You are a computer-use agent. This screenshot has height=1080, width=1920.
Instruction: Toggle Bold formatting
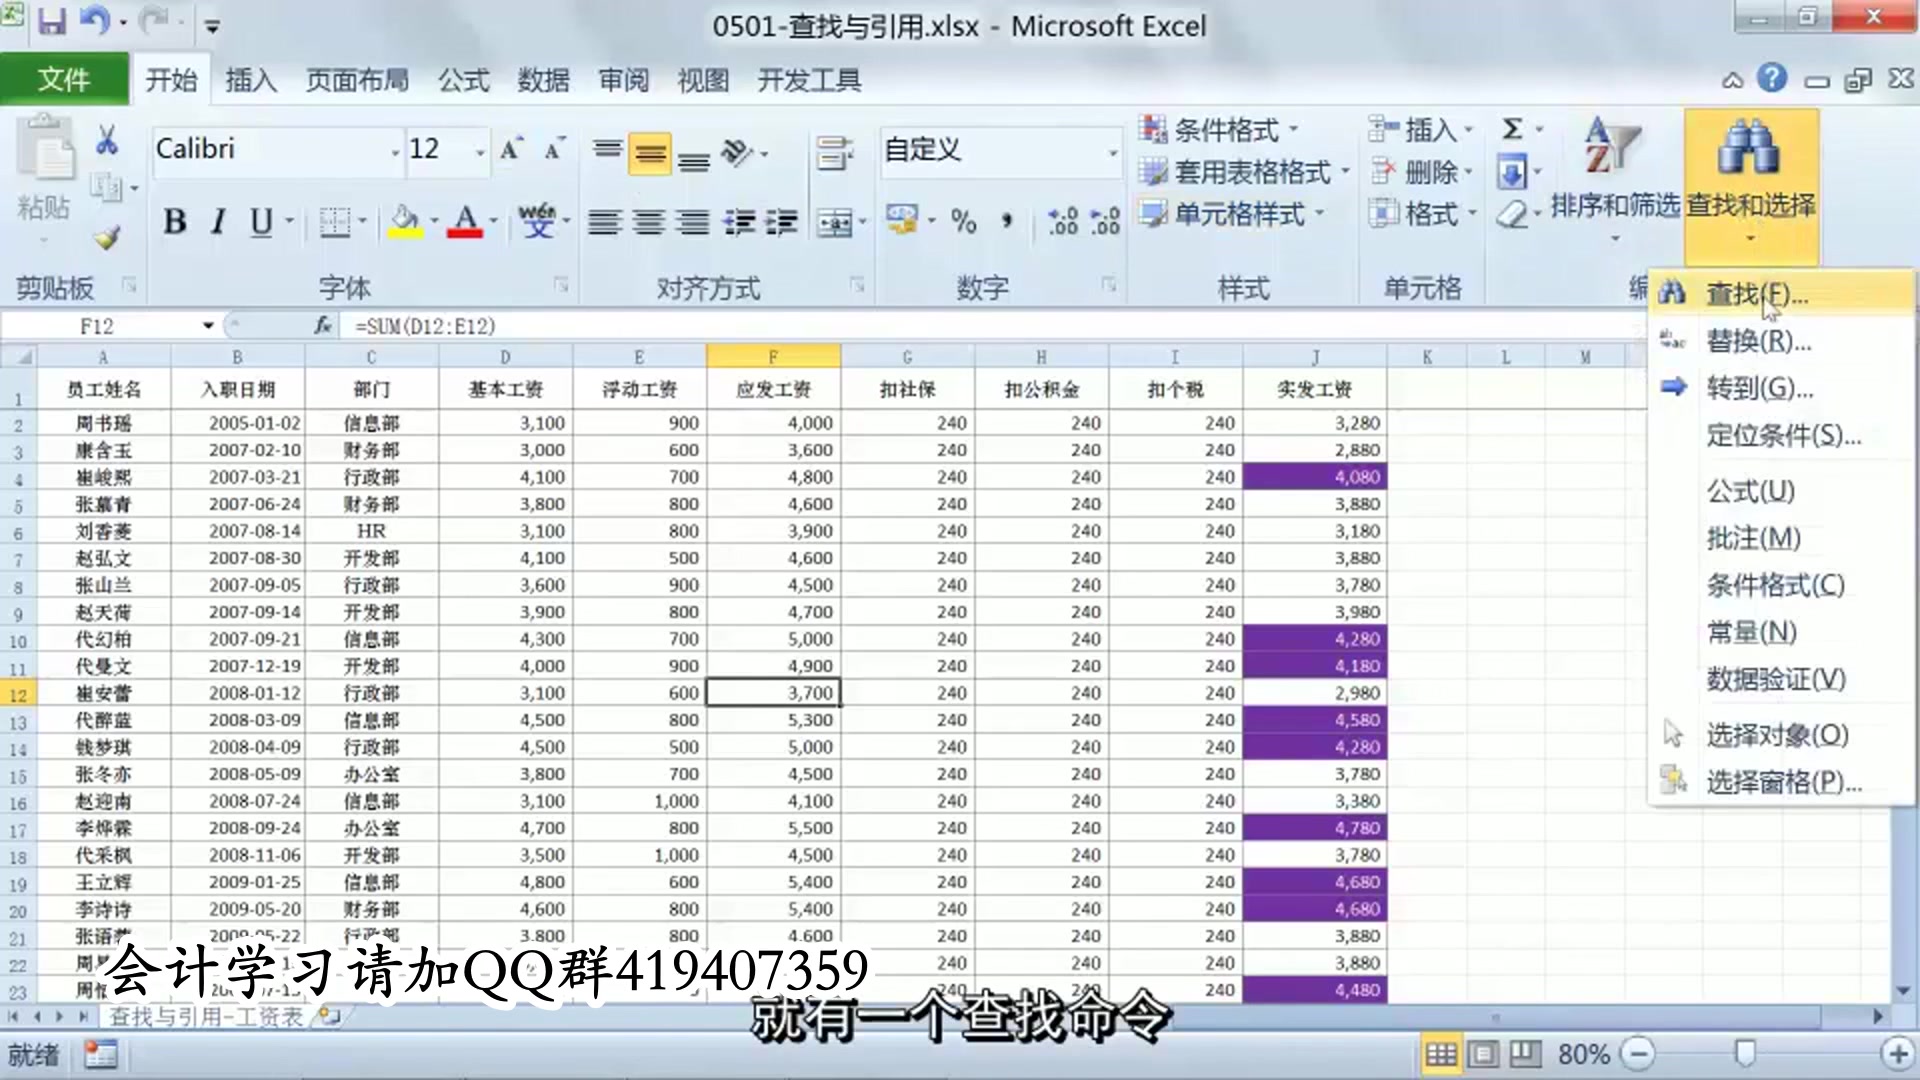(176, 223)
